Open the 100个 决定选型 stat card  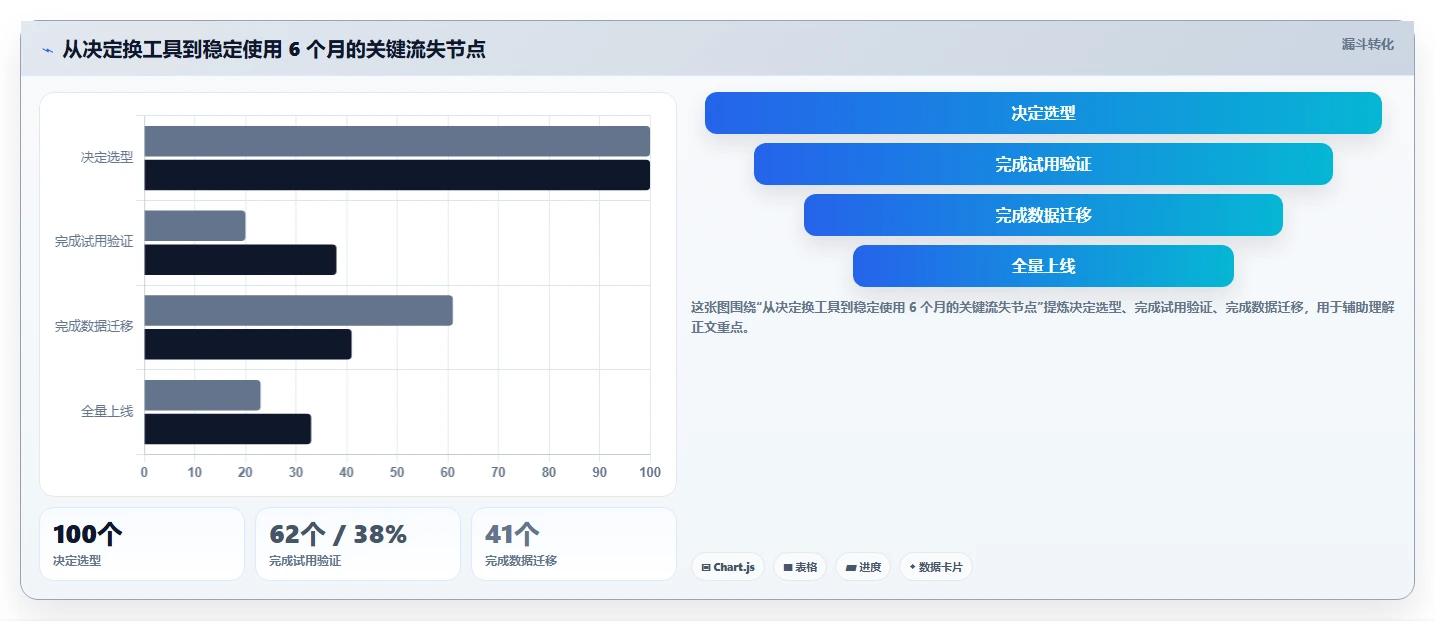coord(142,544)
